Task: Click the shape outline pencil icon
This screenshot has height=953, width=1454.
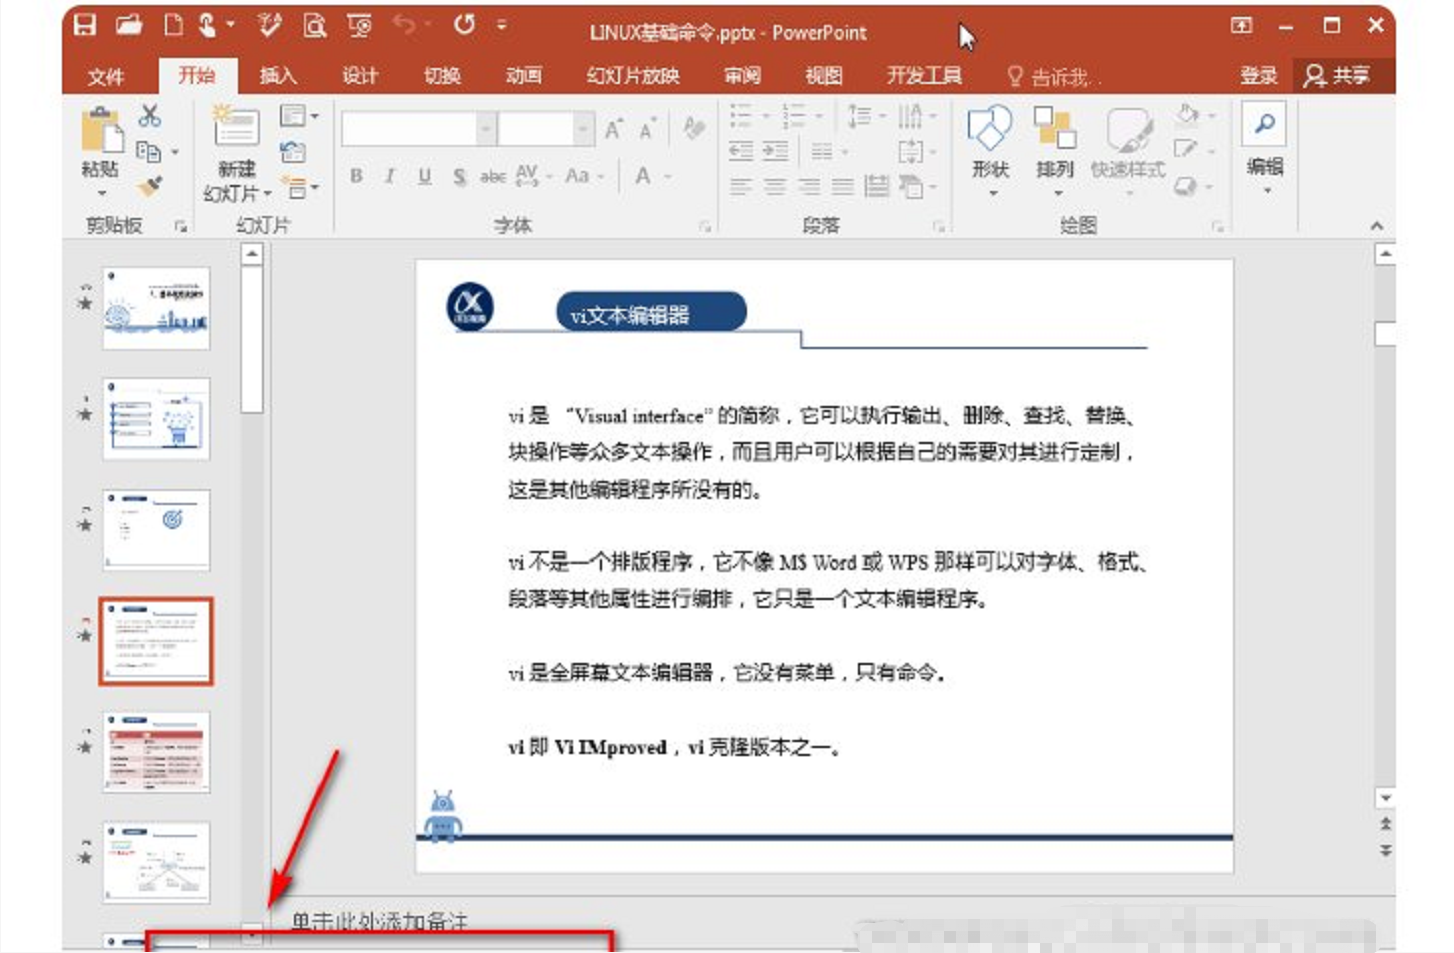Action: [x=1186, y=150]
